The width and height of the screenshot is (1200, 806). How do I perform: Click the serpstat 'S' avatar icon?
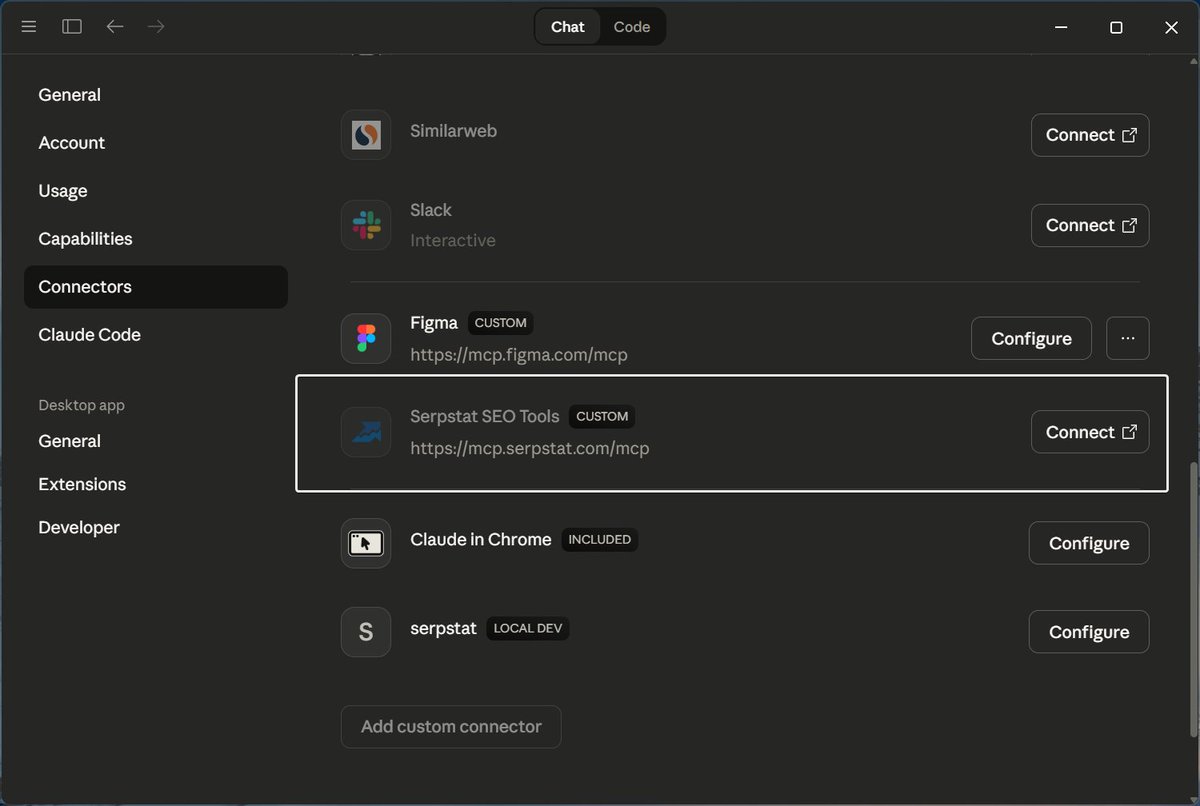[x=366, y=632]
